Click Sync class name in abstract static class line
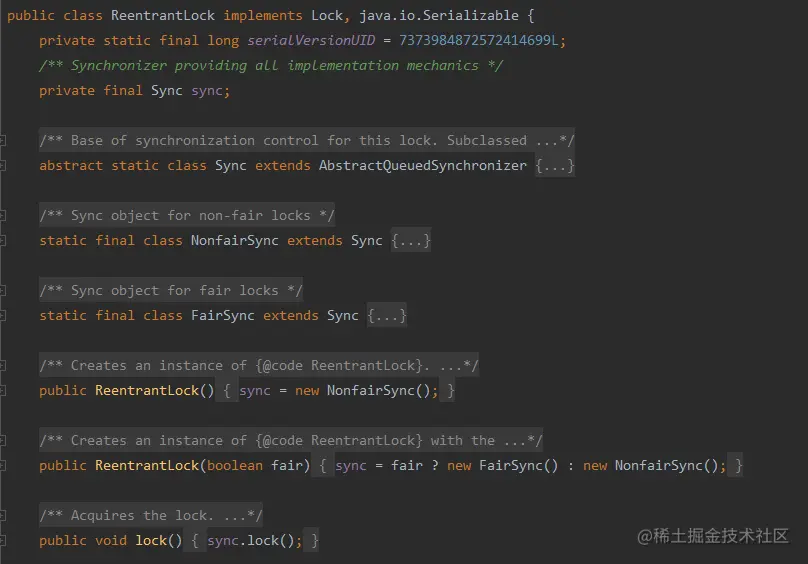This screenshot has height=564, width=808. (x=230, y=165)
